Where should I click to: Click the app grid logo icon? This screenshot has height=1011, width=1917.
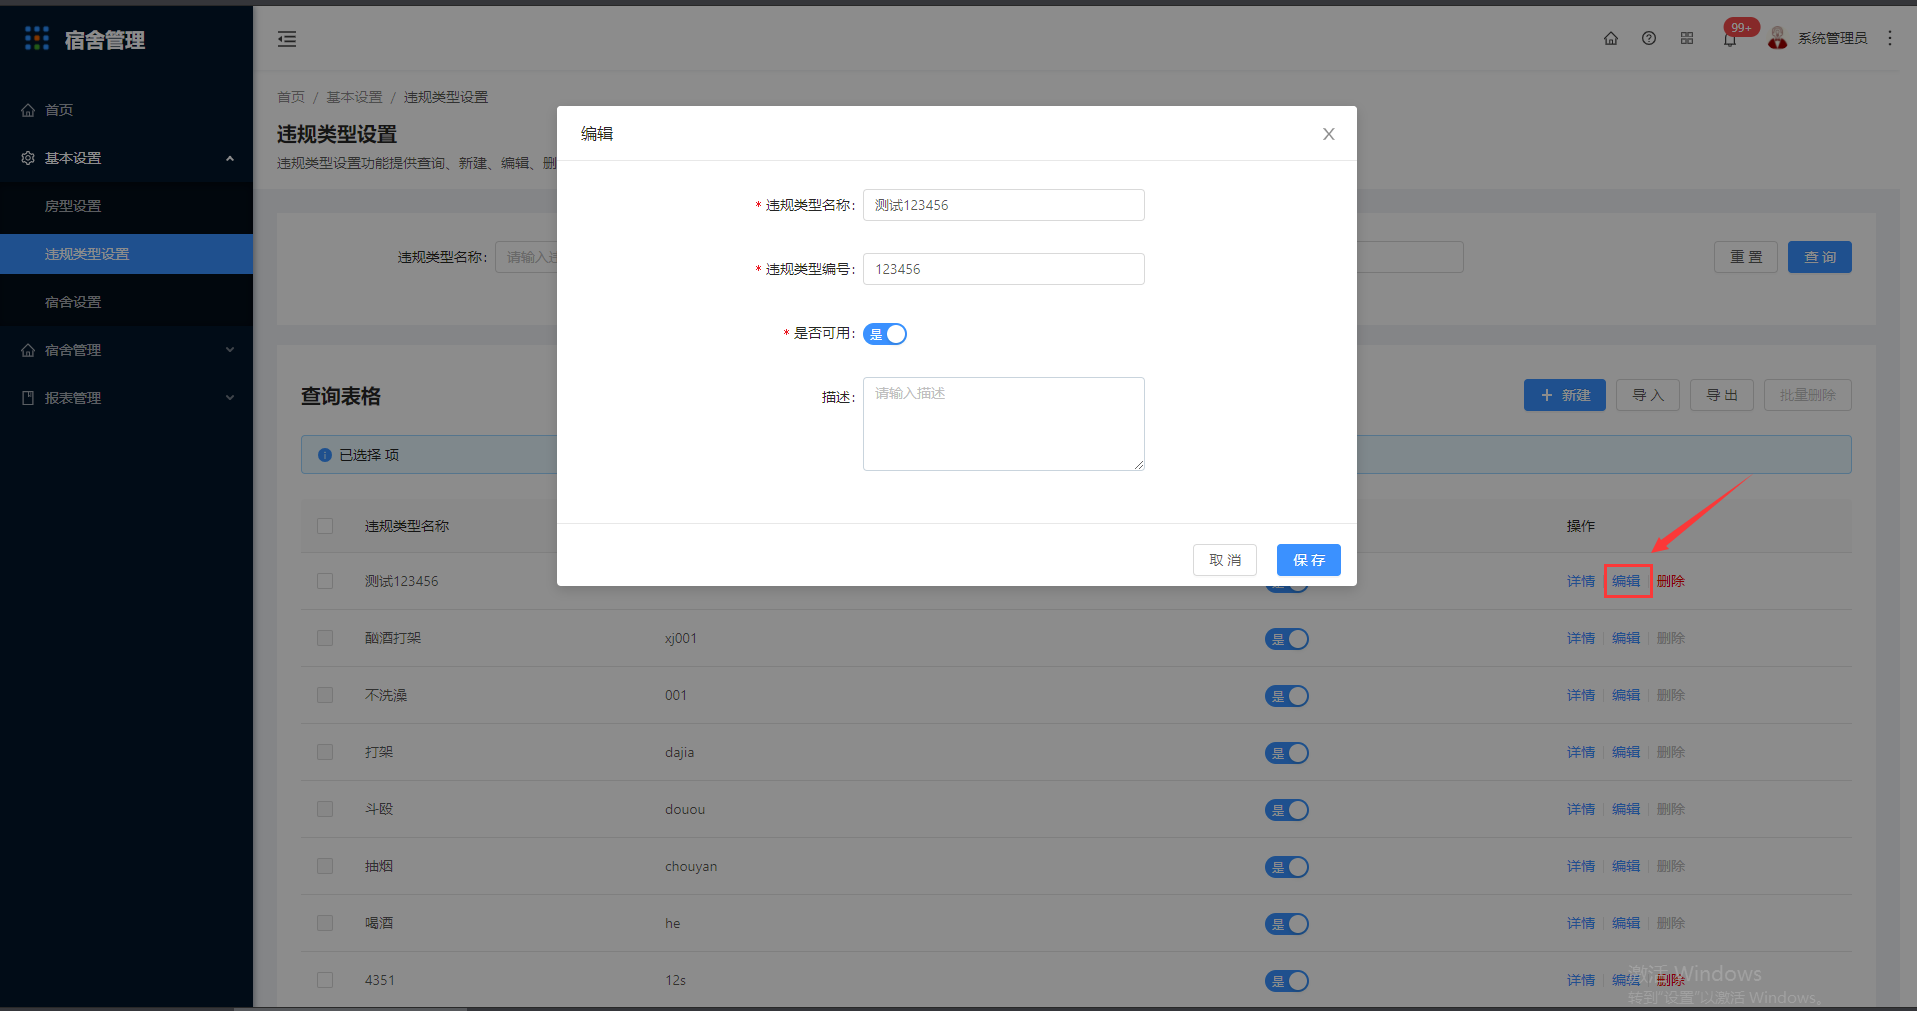coord(37,39)
